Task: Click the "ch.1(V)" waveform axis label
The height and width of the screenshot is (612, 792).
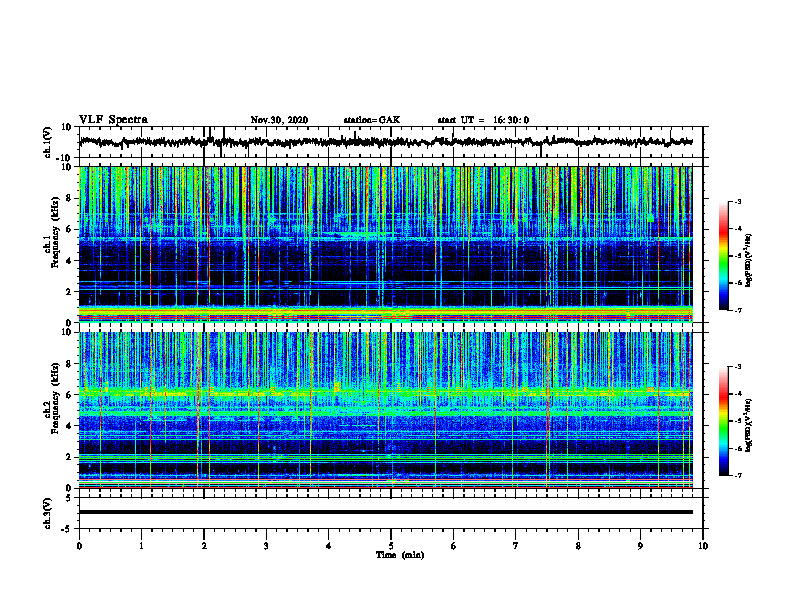Action: tap(48, 142)
